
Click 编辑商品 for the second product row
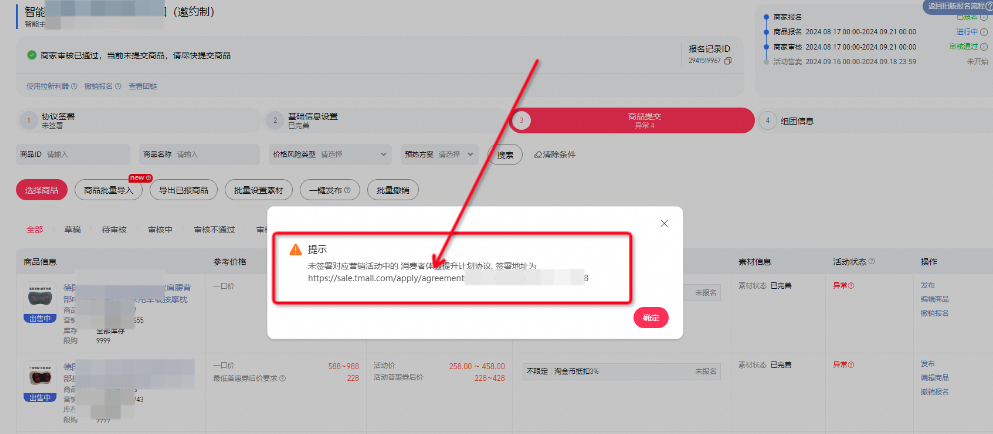point(934,378)
